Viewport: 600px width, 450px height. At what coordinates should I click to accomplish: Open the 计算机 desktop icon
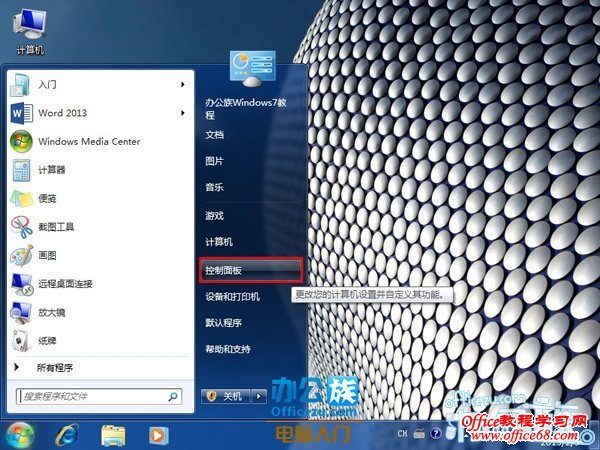29,32
